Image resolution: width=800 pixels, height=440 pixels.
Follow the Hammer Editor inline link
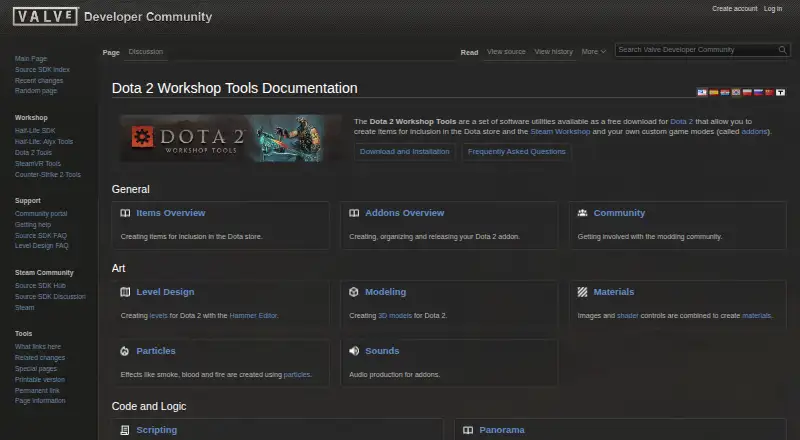click(x=253, y=315)
